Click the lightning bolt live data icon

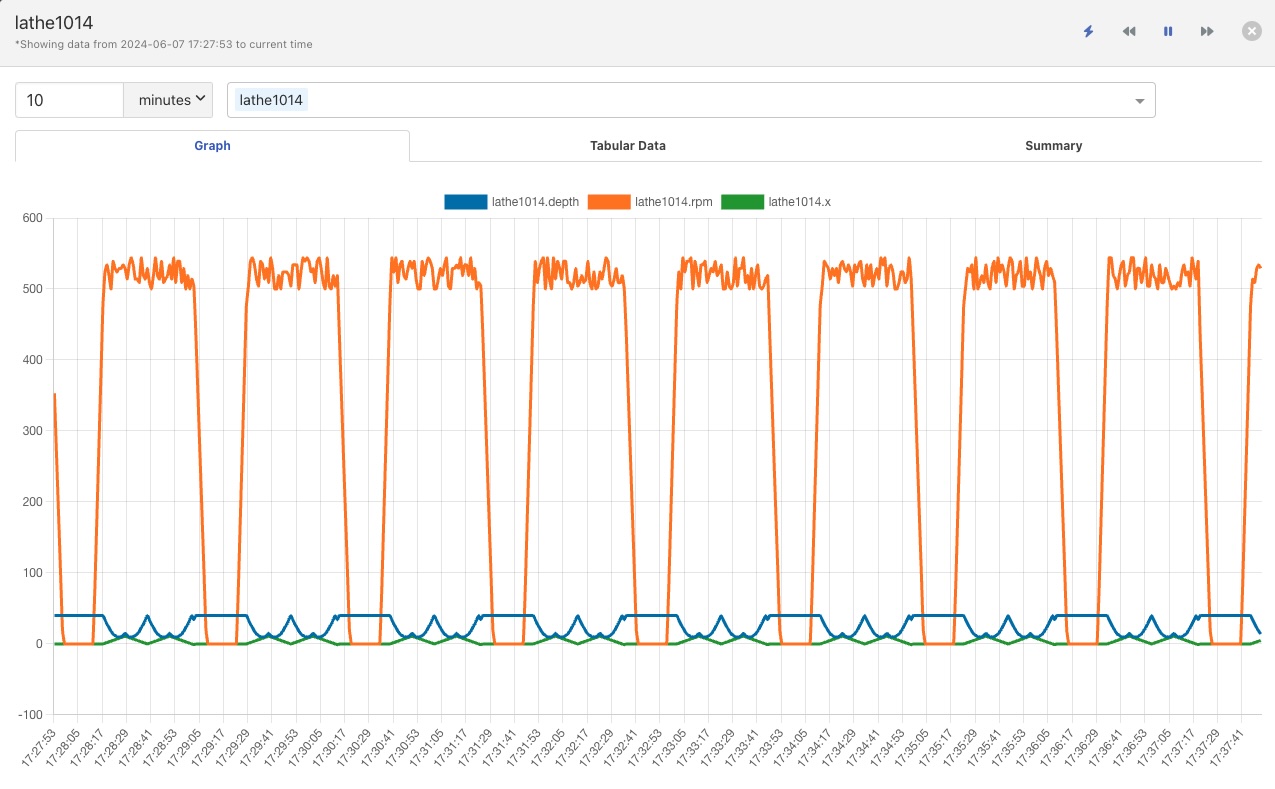pos(1088,32)
